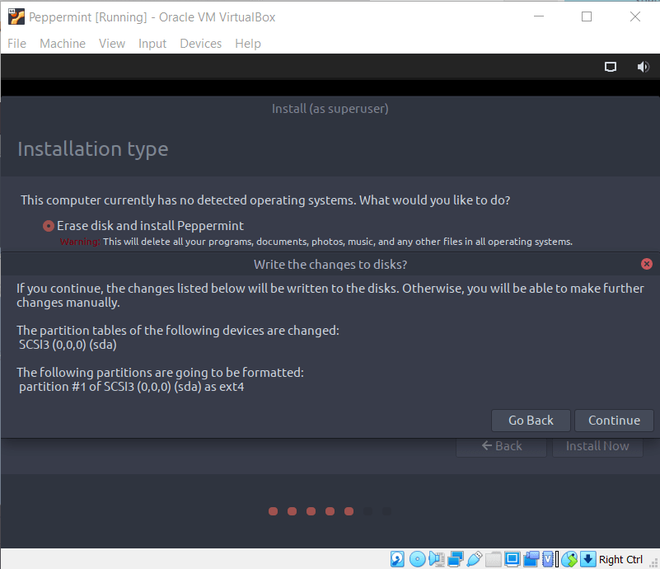Click the 'Install (as superuser)' title
660x569 pixels.
pyautogui.click(x=330, y=109)
